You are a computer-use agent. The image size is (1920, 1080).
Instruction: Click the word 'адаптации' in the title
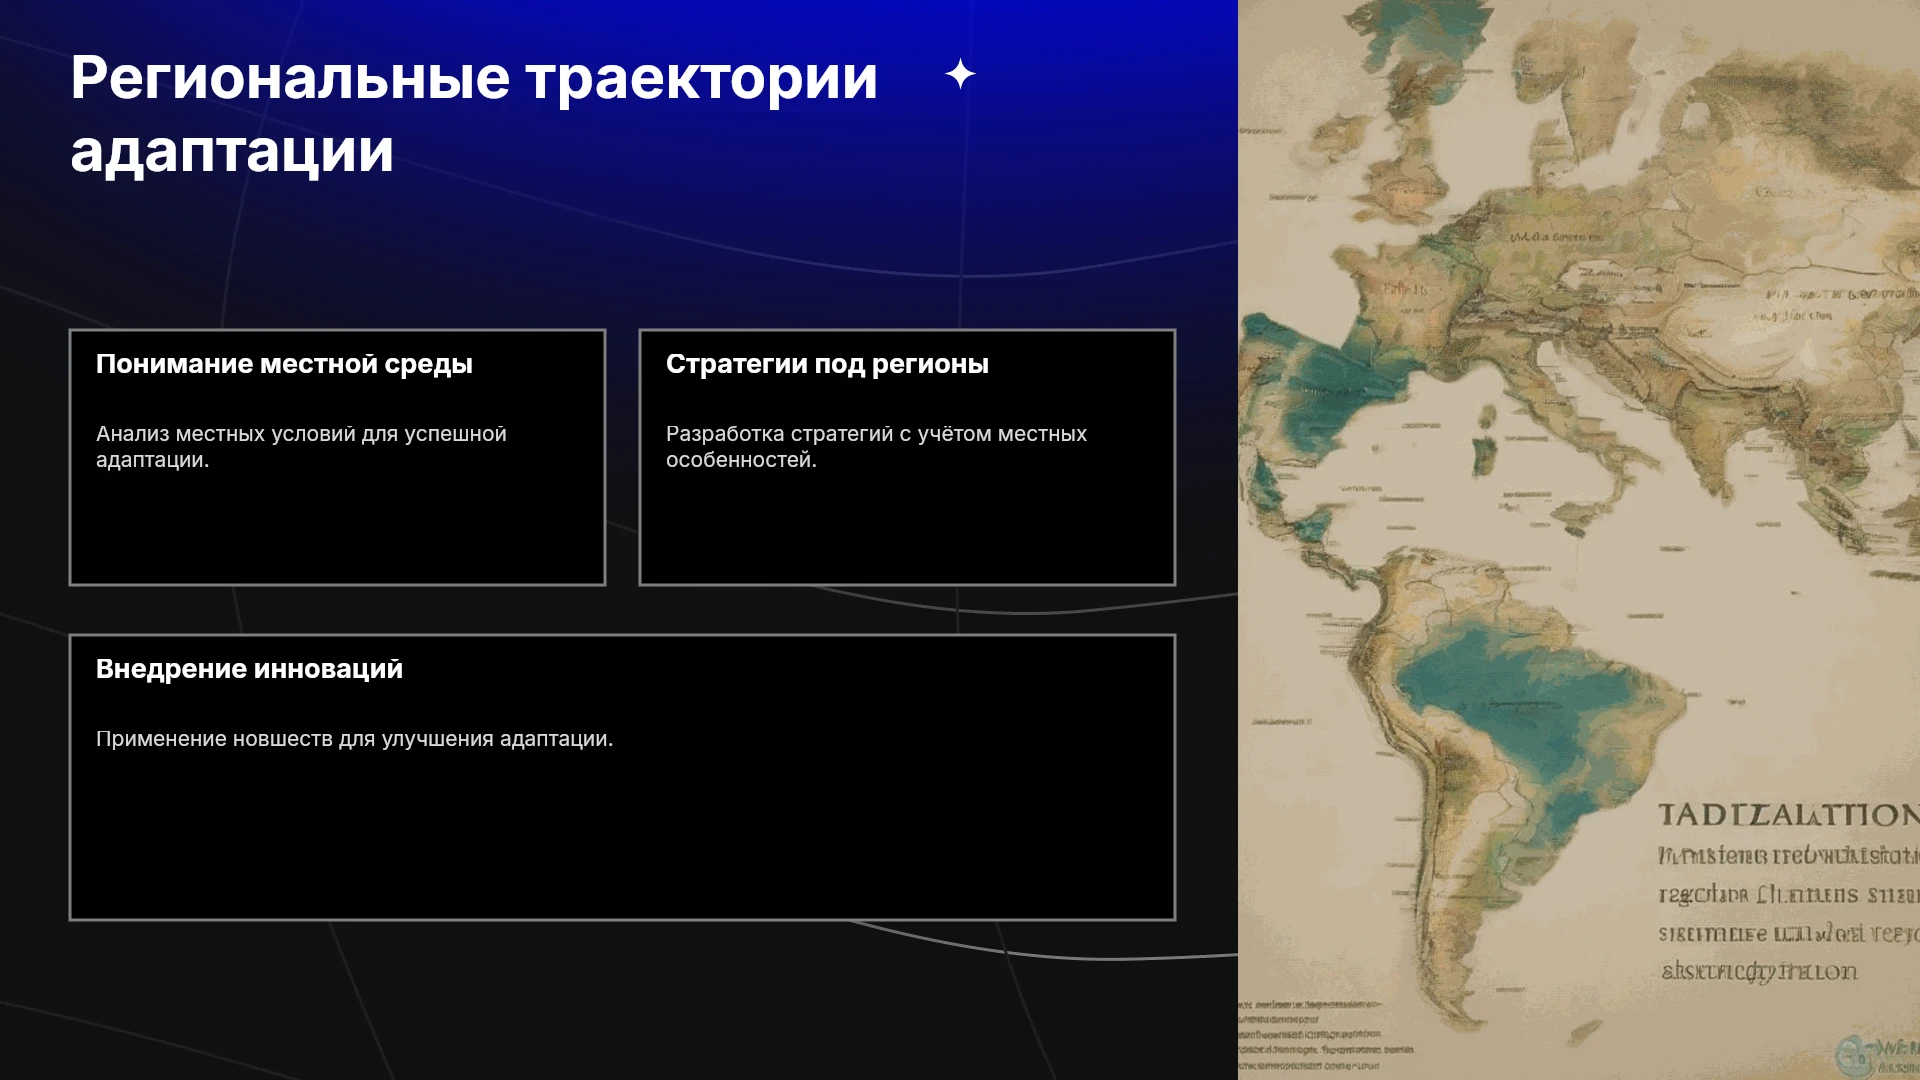[x=232, y=152]
